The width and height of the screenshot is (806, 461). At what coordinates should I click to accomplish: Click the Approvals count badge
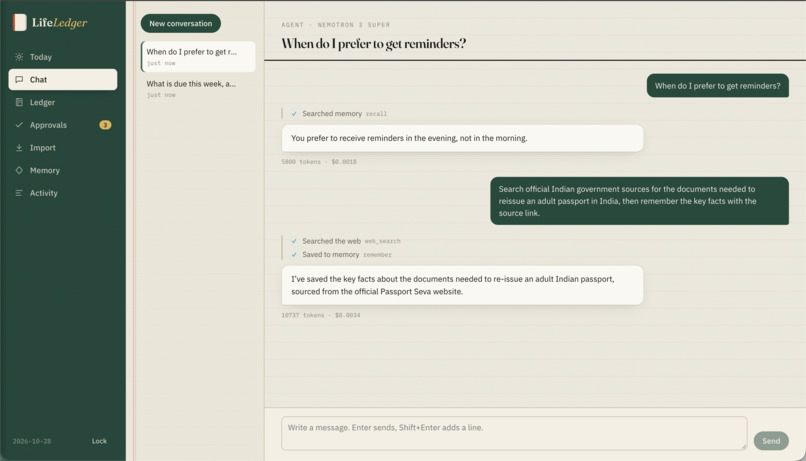[x=105, y=125]
